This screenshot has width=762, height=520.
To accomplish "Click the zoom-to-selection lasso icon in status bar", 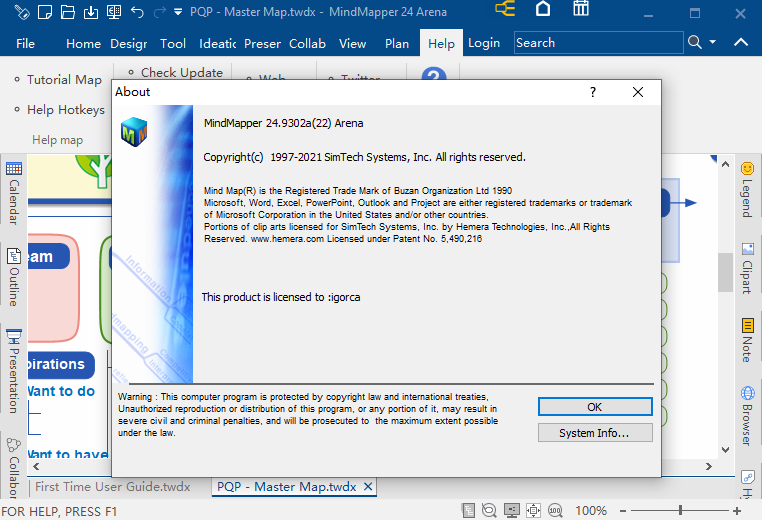I will tap(489, 510).
